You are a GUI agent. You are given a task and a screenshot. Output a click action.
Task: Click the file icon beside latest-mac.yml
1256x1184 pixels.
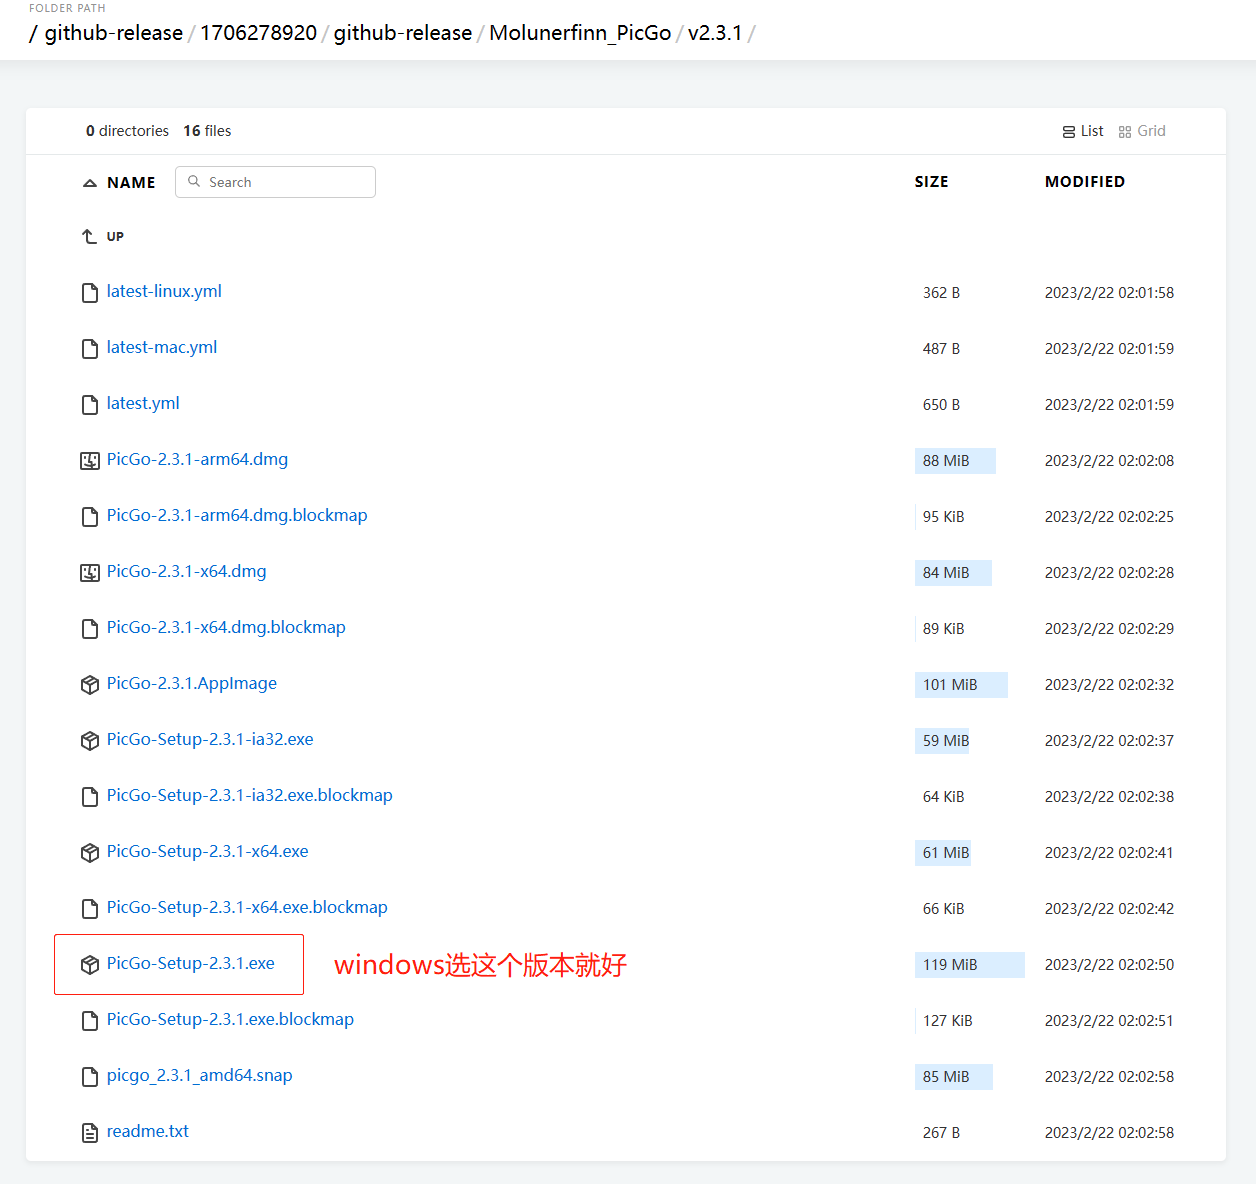(90, 349)
